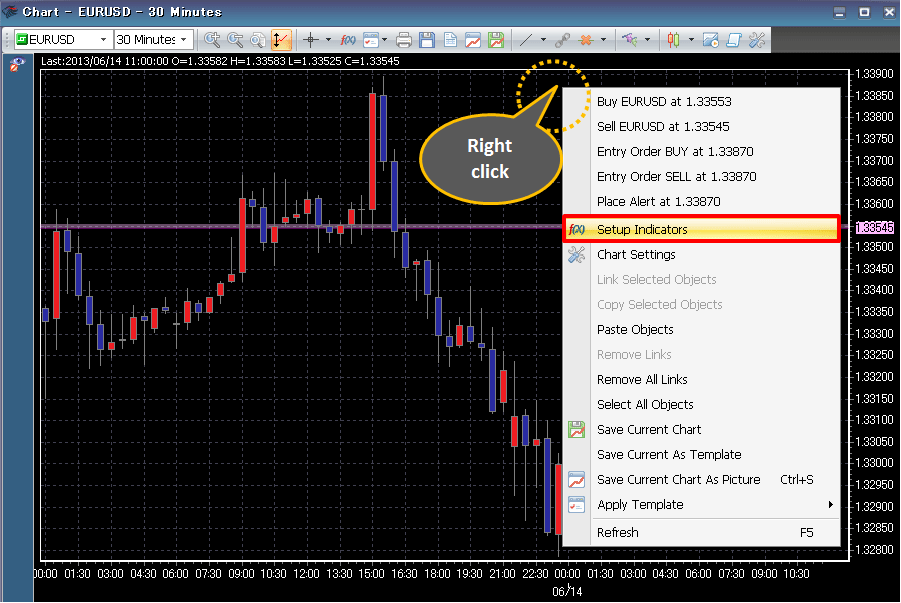This screenshot has width=901, height=603.
Task: Open the EURUSD symbol combo box
Action: click(x=63, y=40)
